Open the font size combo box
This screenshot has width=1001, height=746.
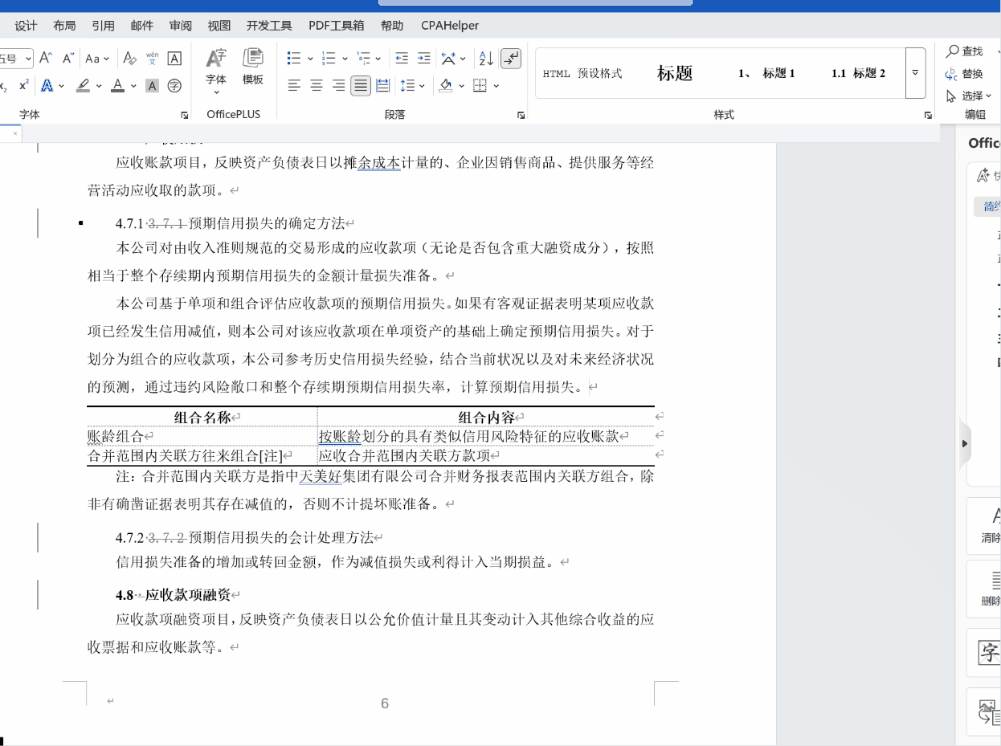[16, 58]
